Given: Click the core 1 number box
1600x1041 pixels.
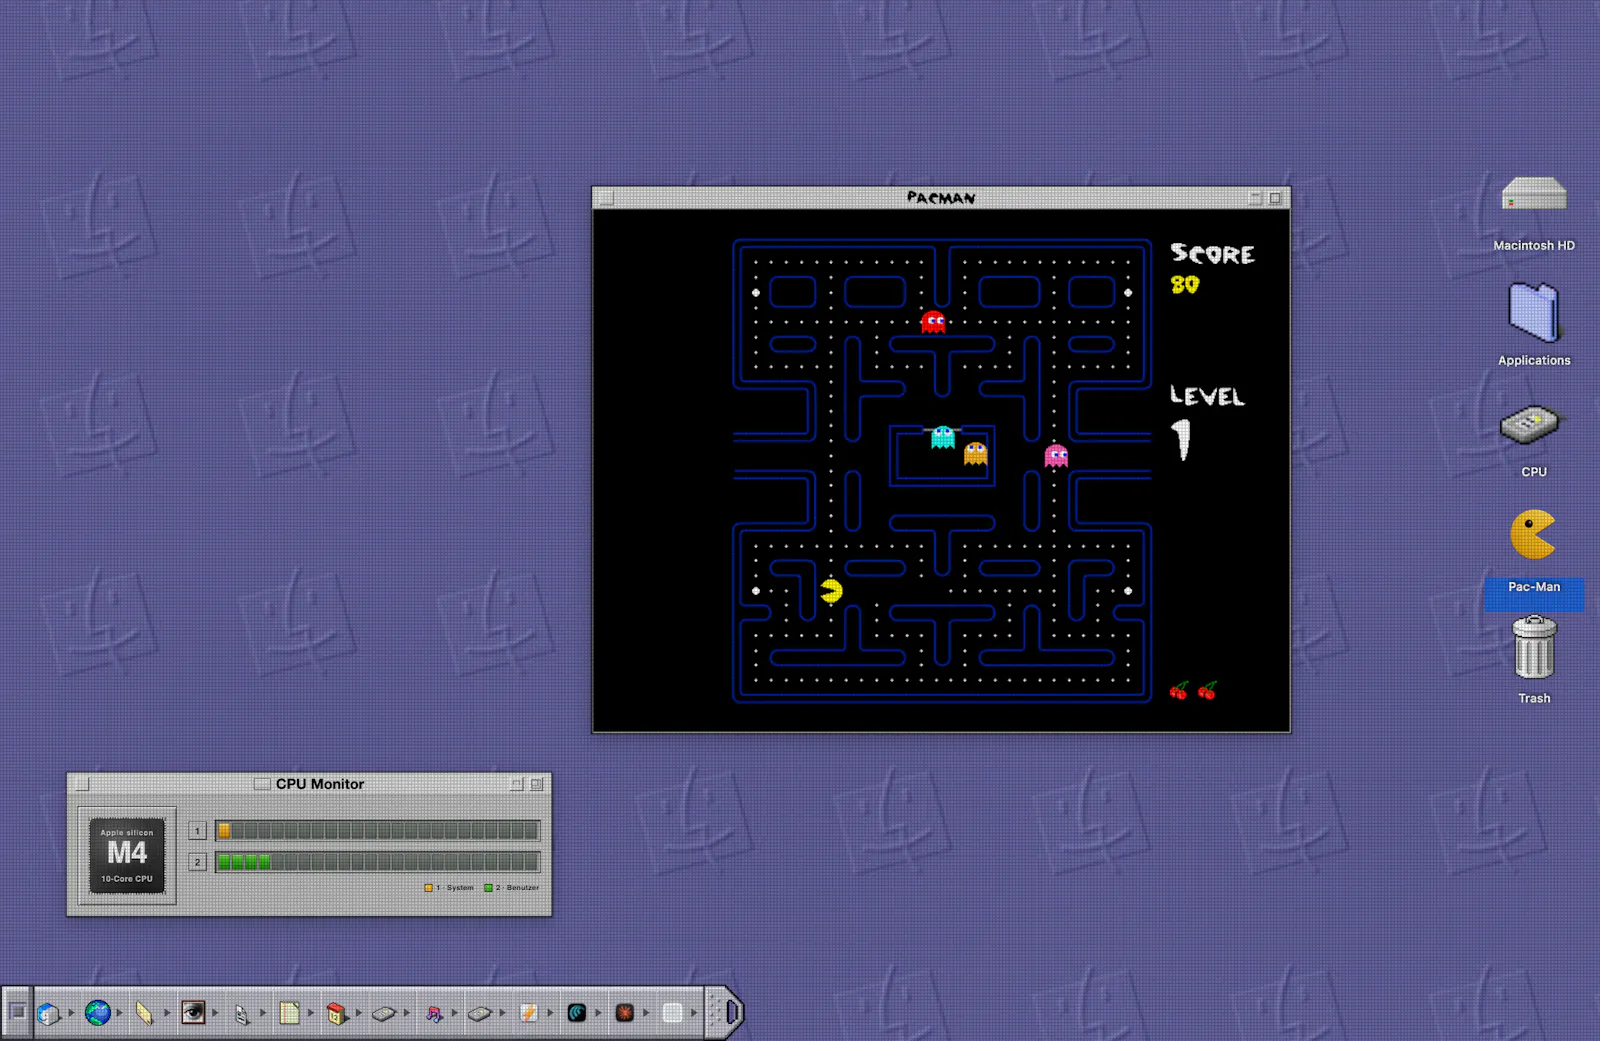Looking at the screenshot, I should [198, 830].
